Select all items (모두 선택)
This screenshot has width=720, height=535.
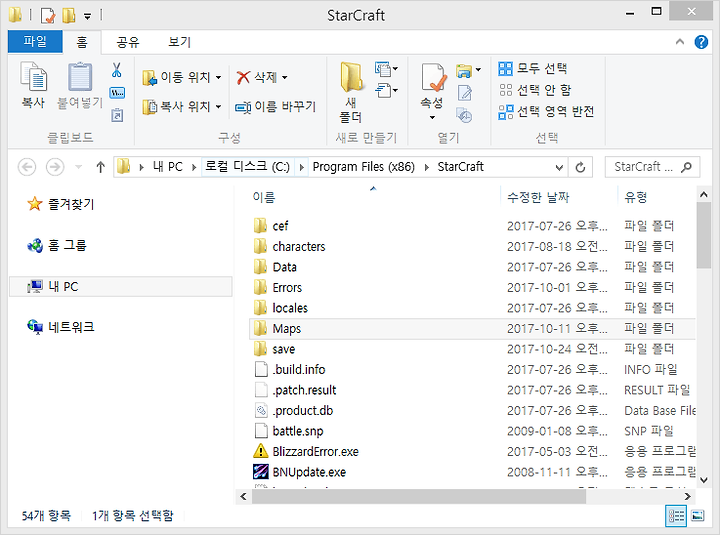pos(533,69)
